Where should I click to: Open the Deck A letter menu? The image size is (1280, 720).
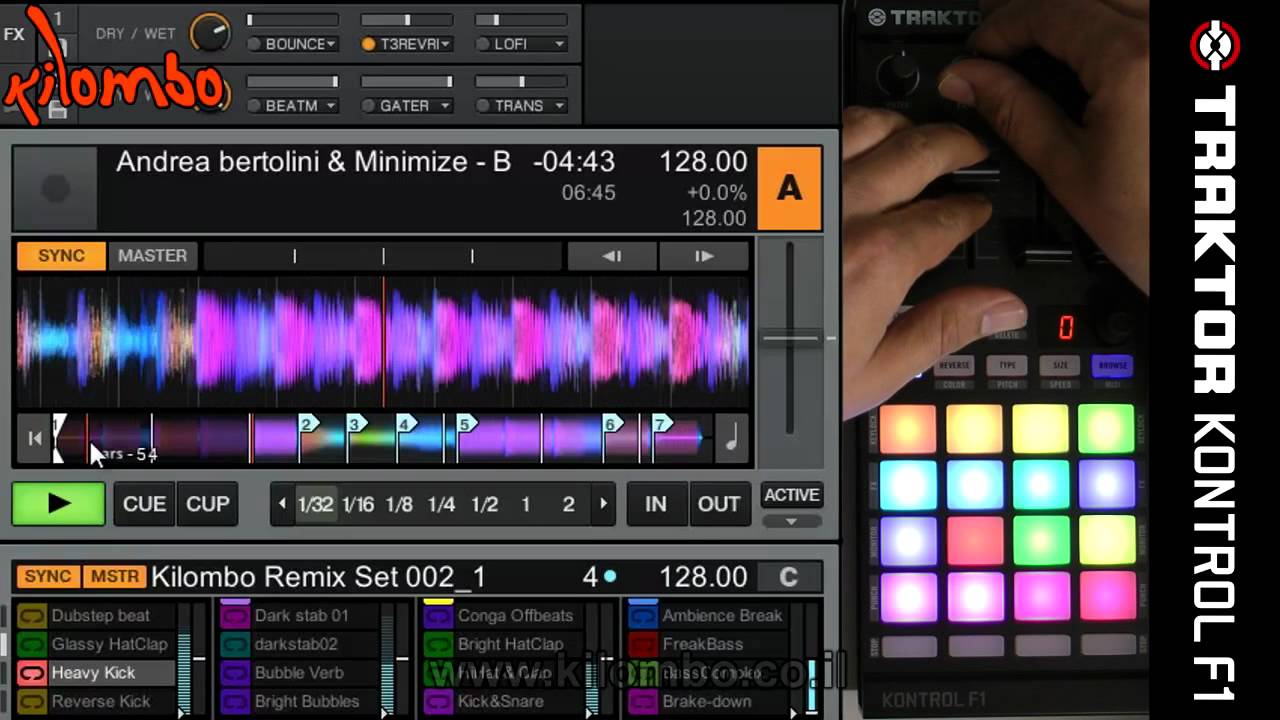point(789,188)
